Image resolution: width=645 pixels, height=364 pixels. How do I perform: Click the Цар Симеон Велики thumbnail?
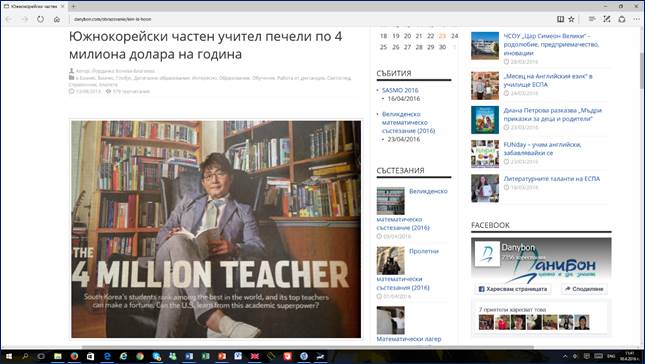pyautogui.click(x=485, y=46)
